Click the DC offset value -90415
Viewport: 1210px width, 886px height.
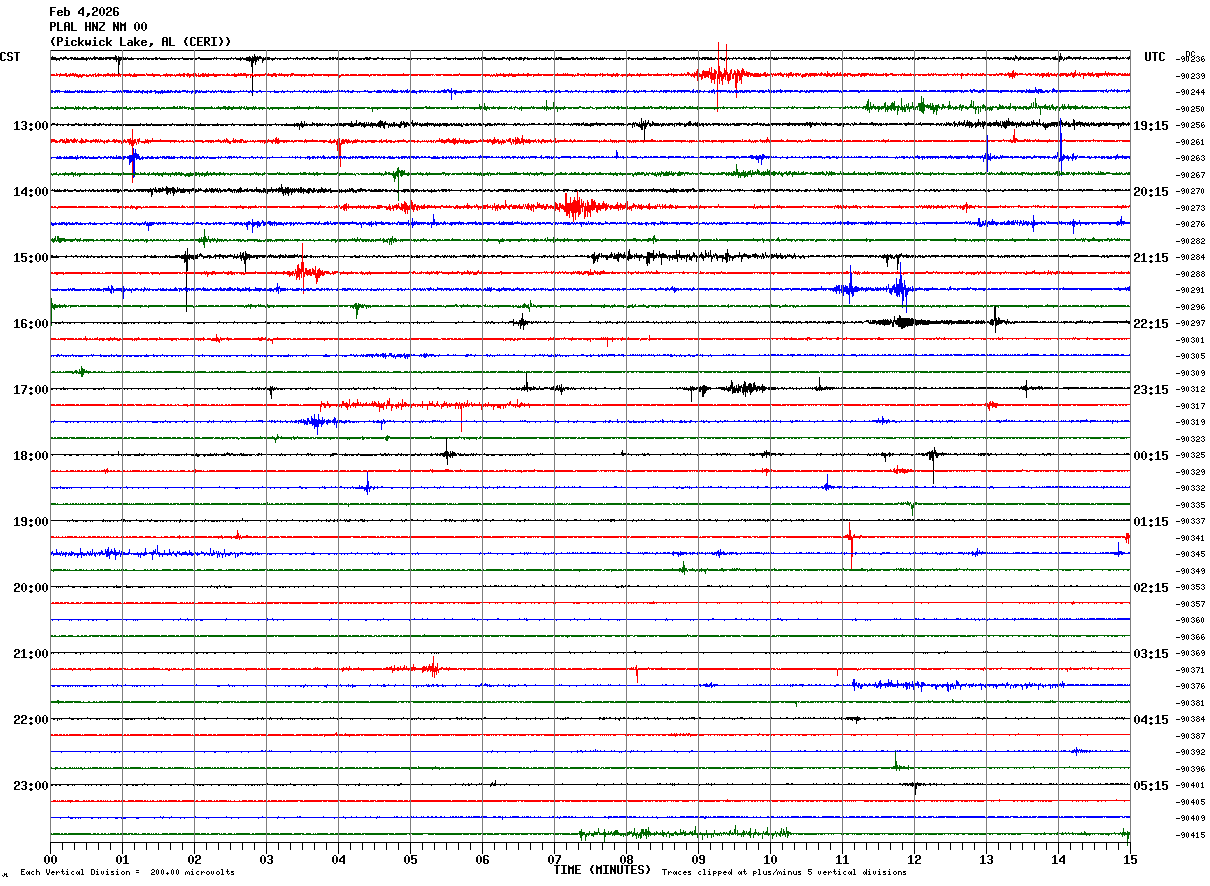click(x=1191, y=834)
